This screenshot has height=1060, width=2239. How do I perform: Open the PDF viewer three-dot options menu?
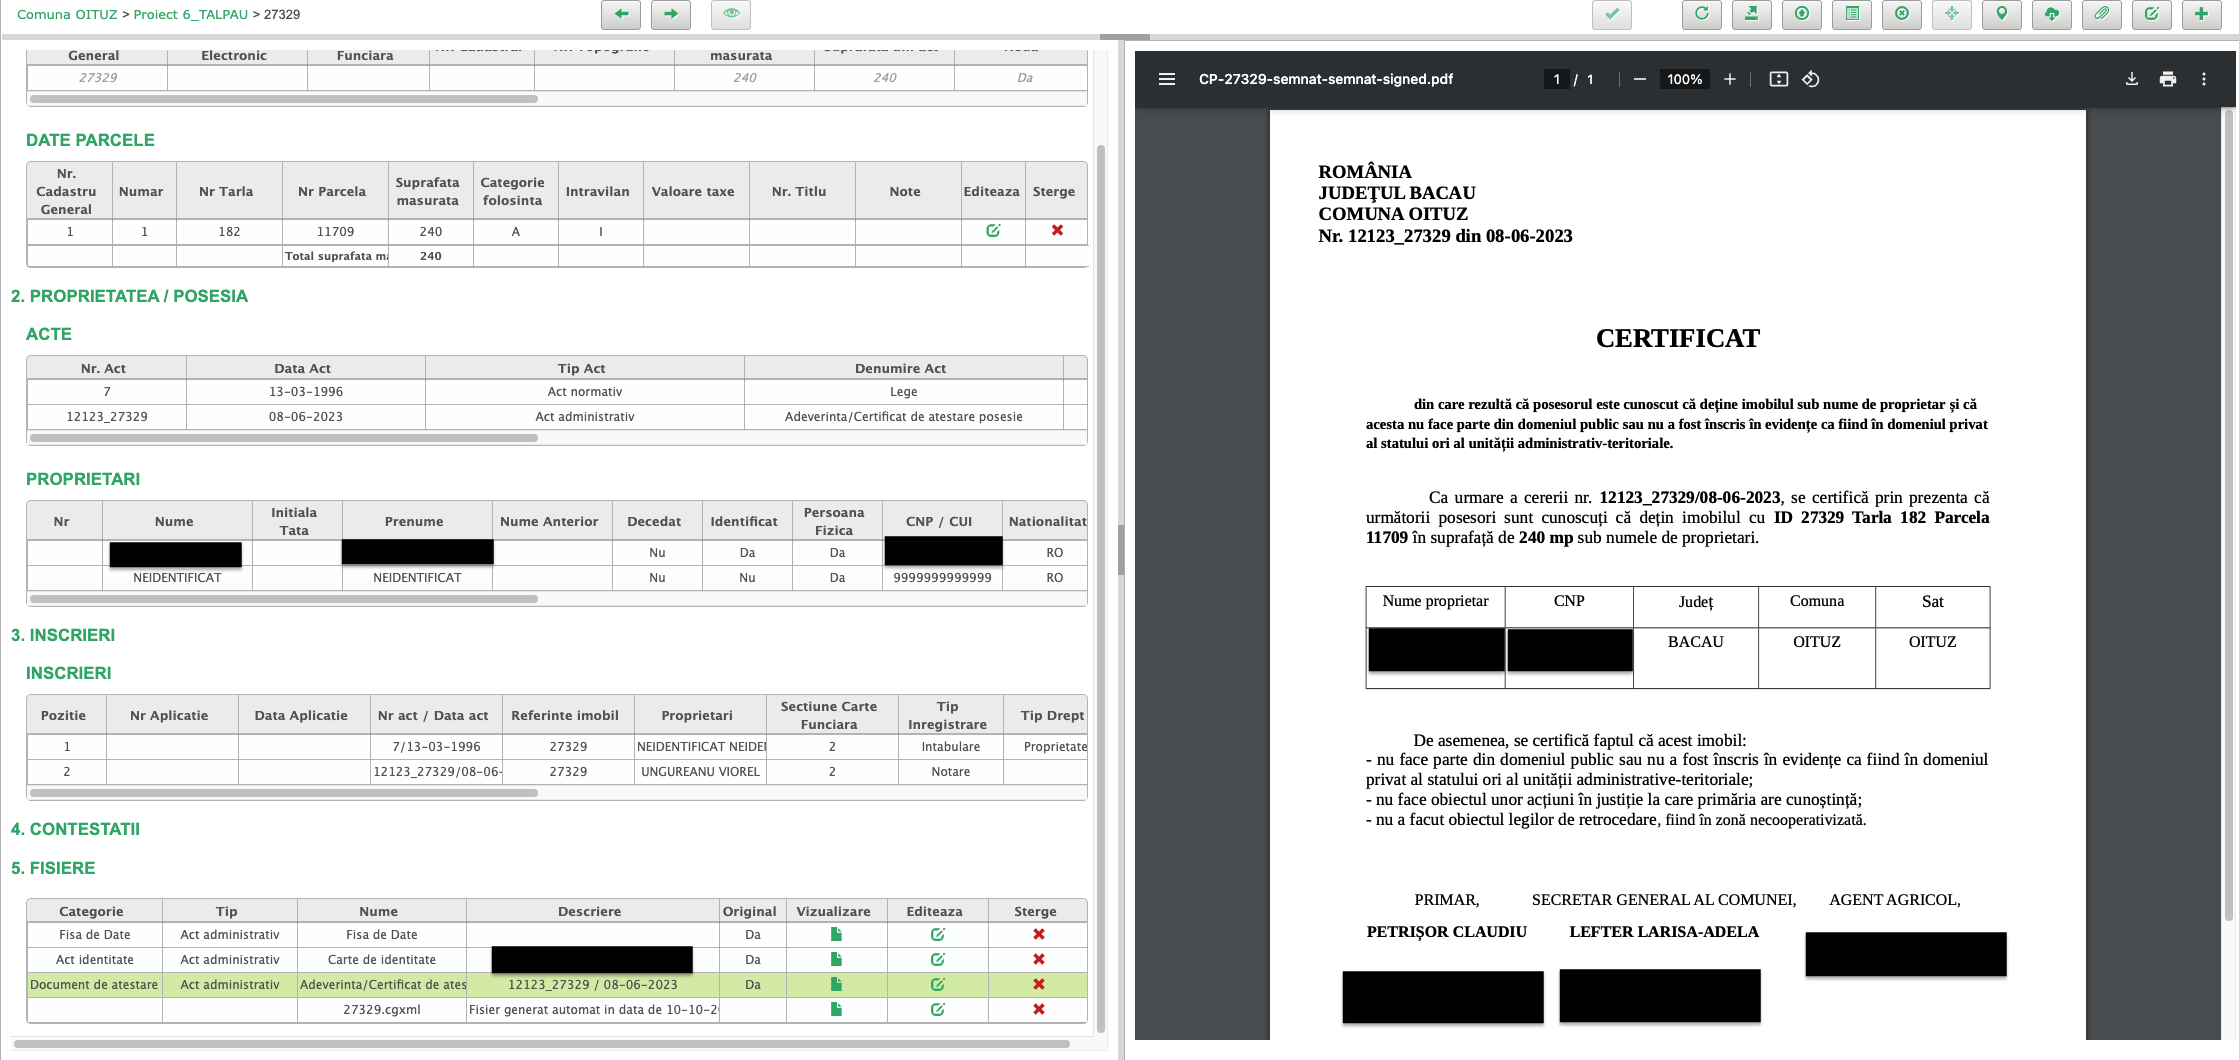click(2204, 79)
